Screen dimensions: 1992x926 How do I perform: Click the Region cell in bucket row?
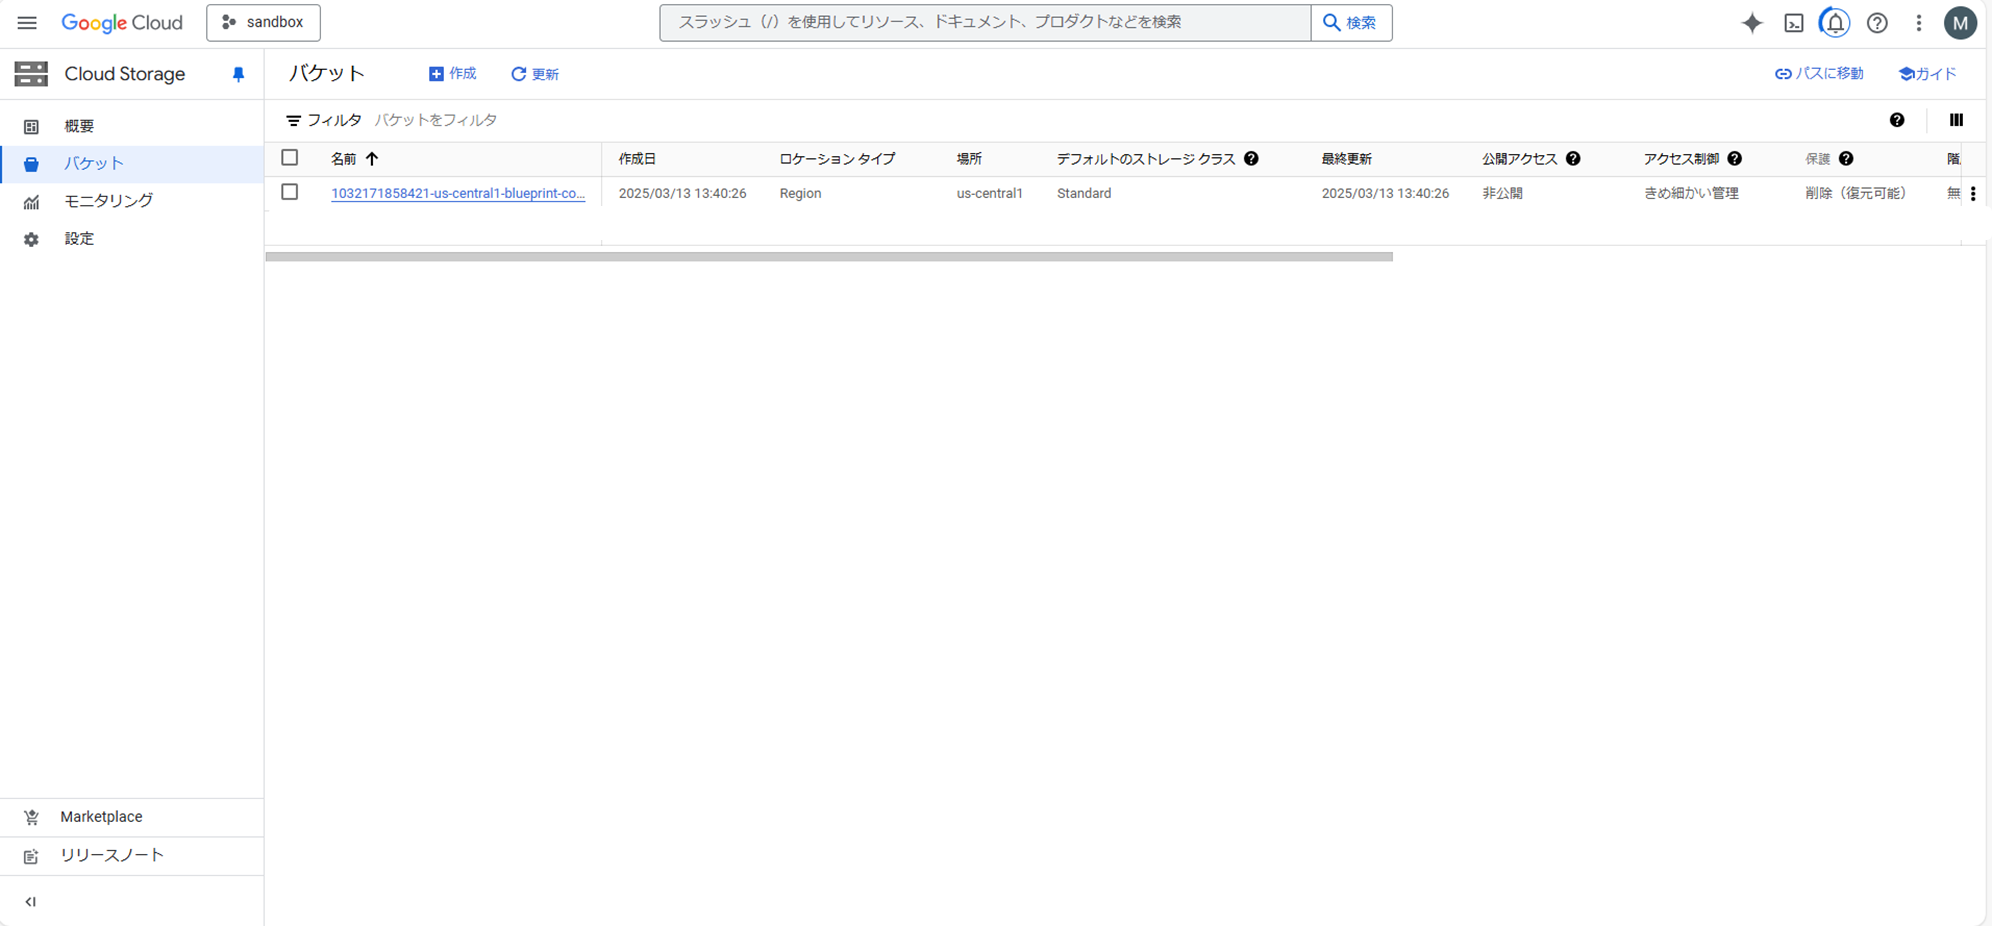tap(800, 193)
